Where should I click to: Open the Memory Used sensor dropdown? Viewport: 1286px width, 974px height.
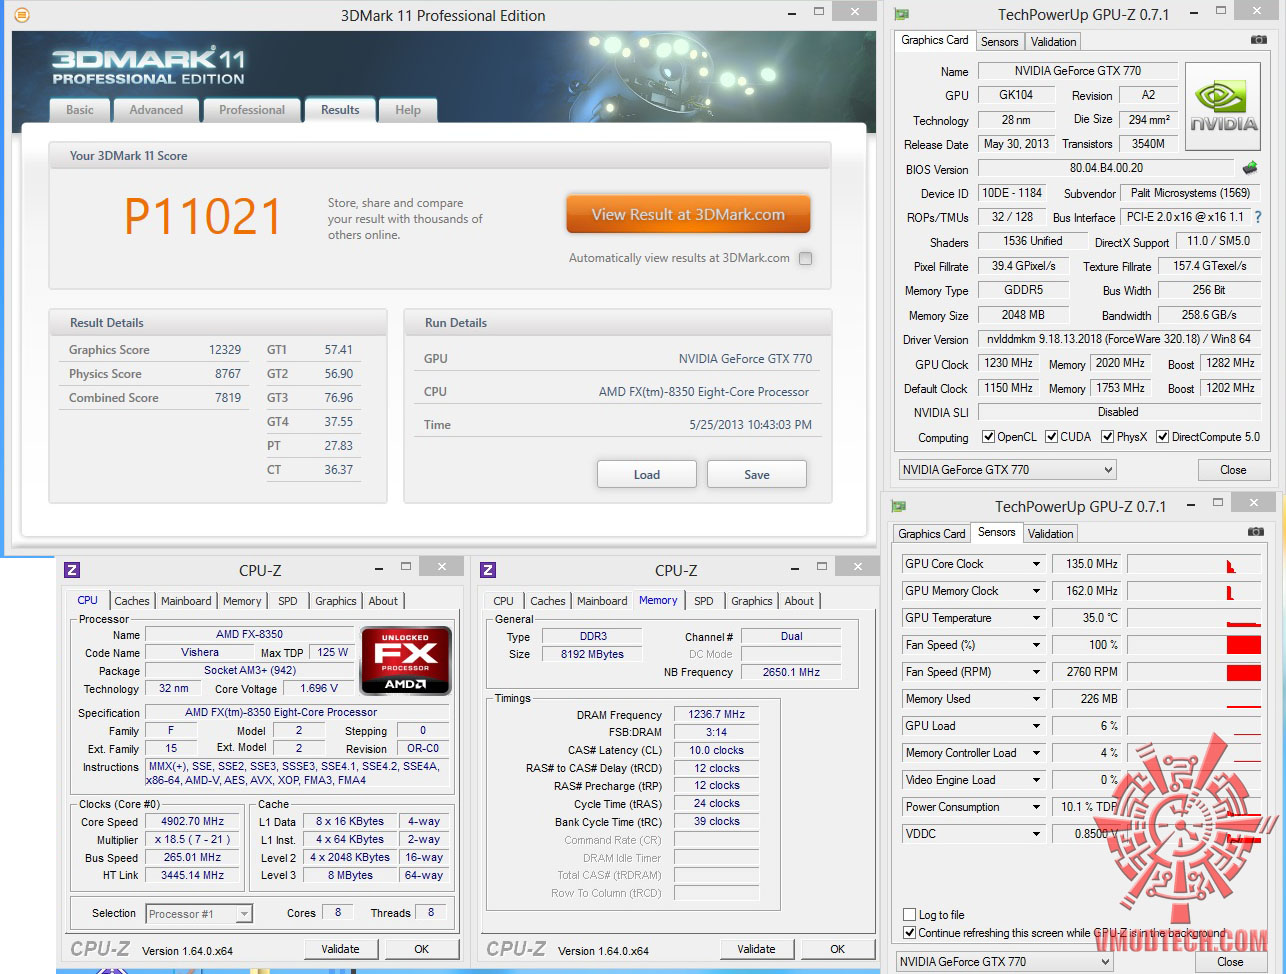[x=1037, y=699]
